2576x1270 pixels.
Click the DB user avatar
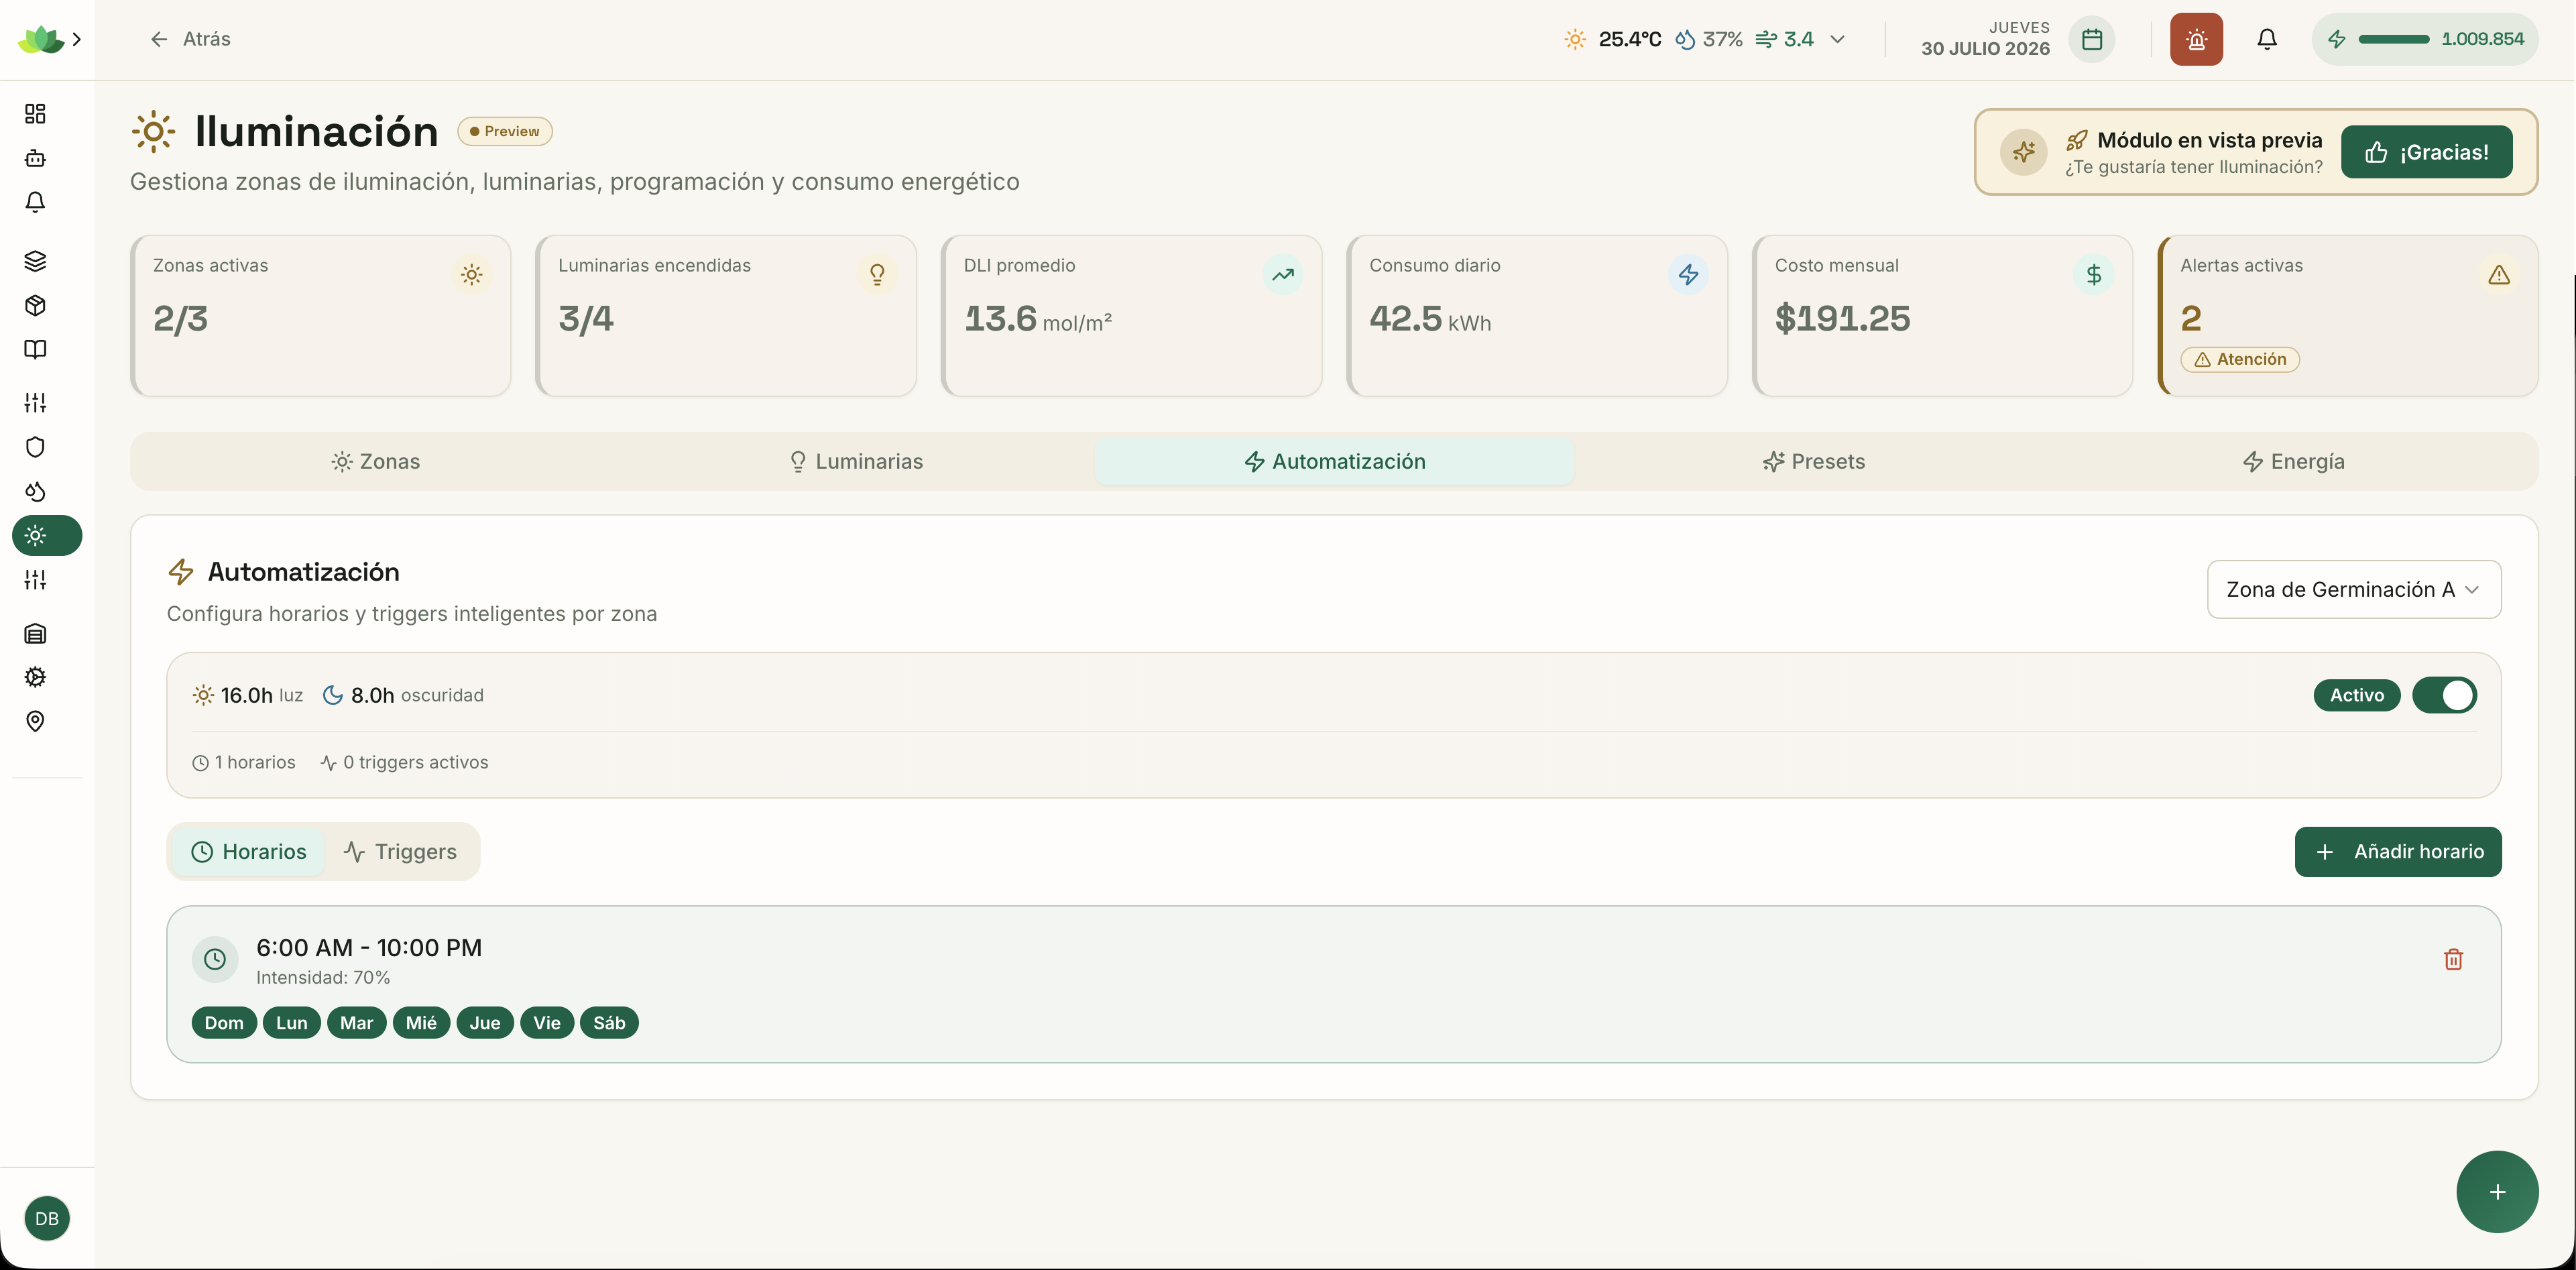pyautogui.click(x=47, y=1218)
